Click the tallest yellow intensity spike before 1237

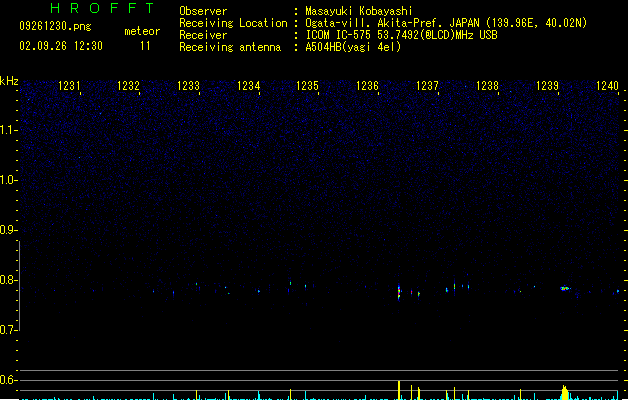click(x=399, y=390)
